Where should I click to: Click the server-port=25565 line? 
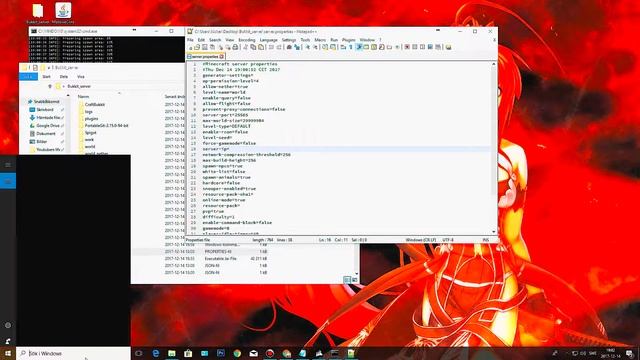225,115
